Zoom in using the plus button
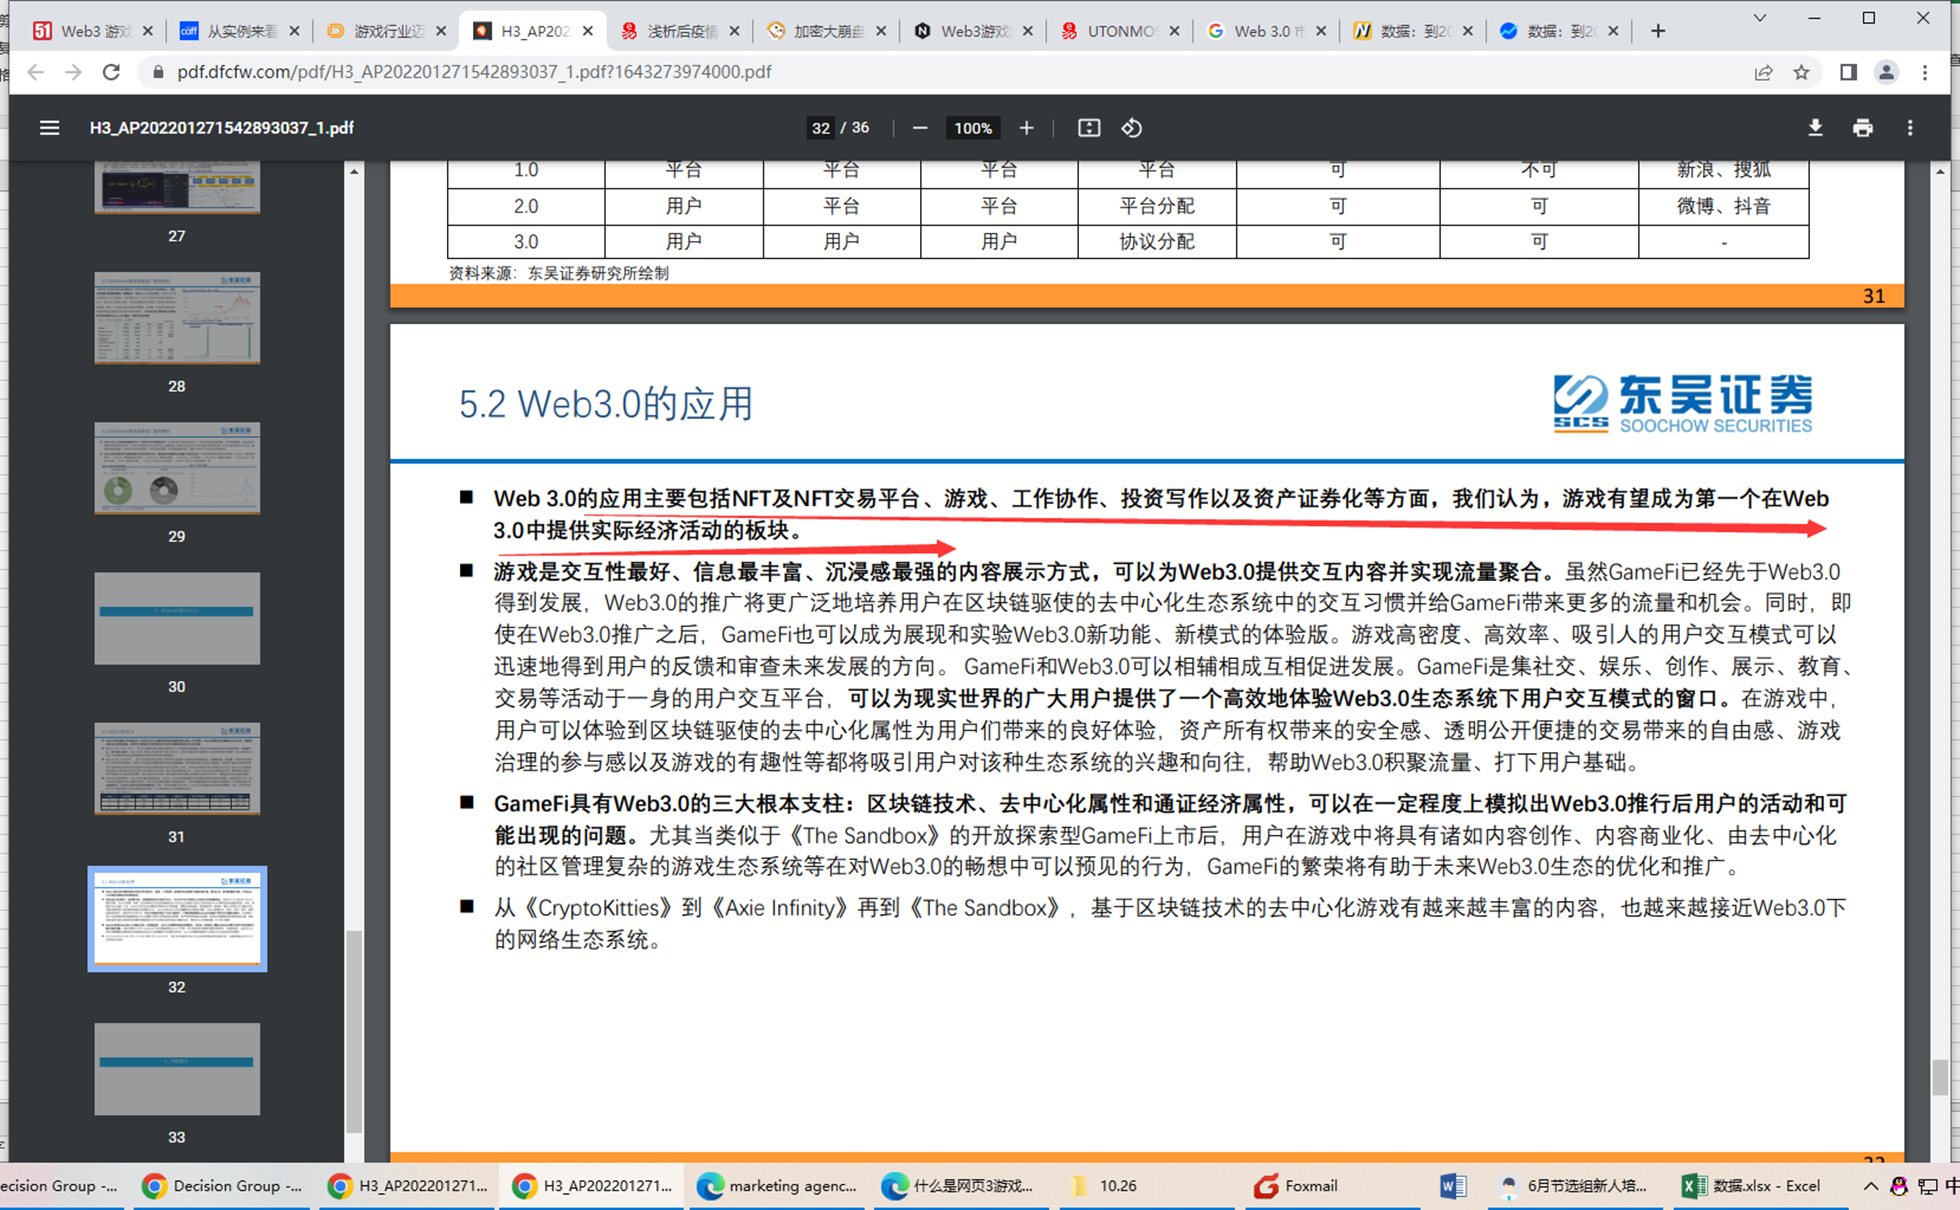 [x=1026, y=128]
